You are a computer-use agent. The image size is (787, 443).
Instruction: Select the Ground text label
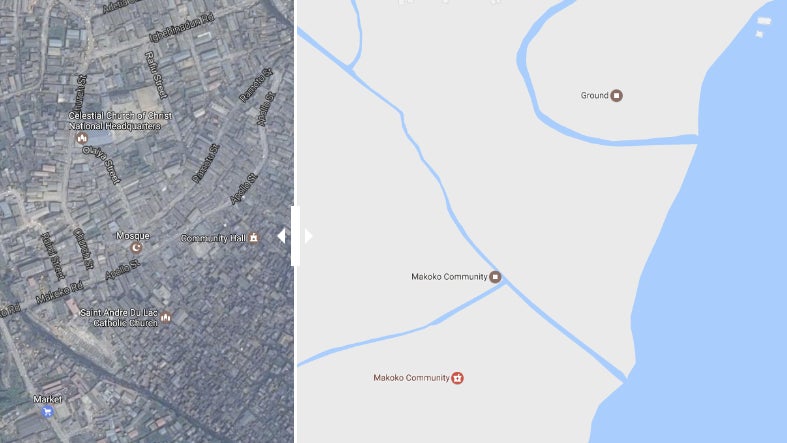[594, 95]
